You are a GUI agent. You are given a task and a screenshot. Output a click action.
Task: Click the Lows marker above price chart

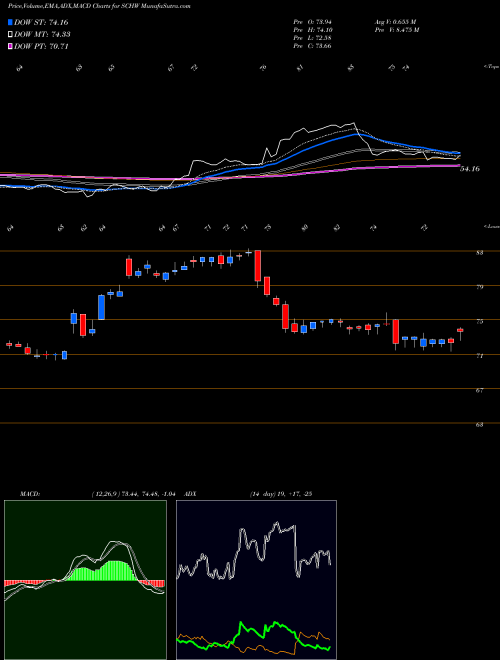point(492,226)
